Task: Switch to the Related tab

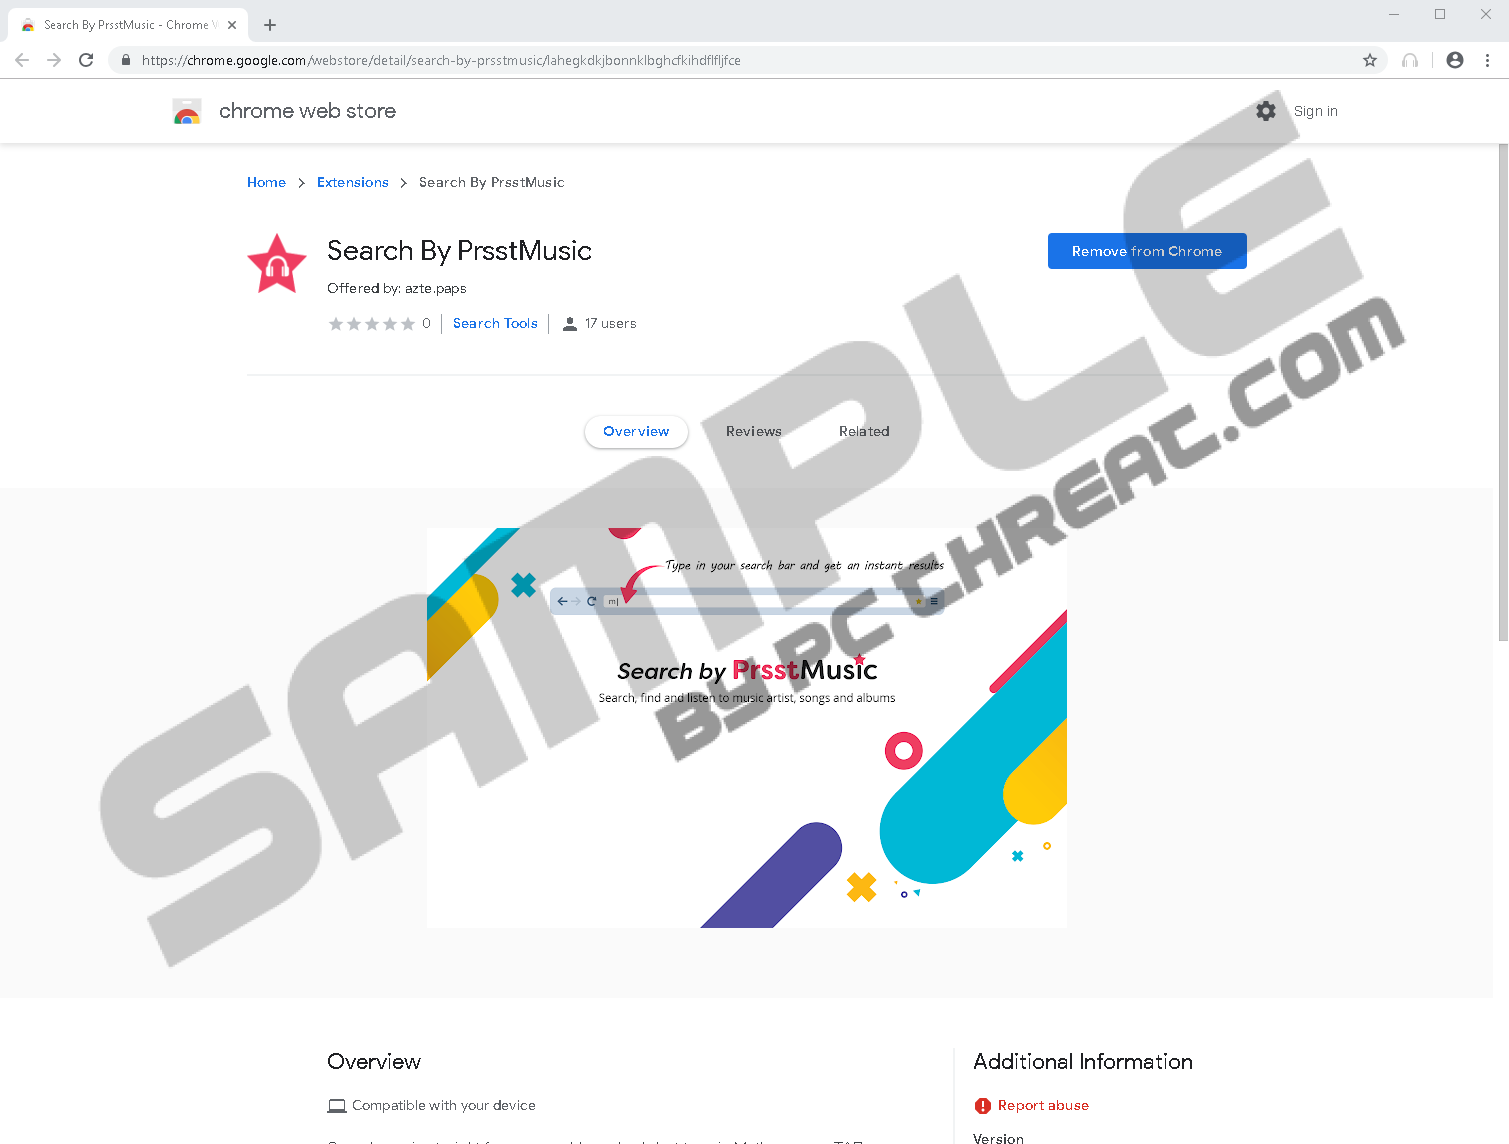Action: pos(864,431)
